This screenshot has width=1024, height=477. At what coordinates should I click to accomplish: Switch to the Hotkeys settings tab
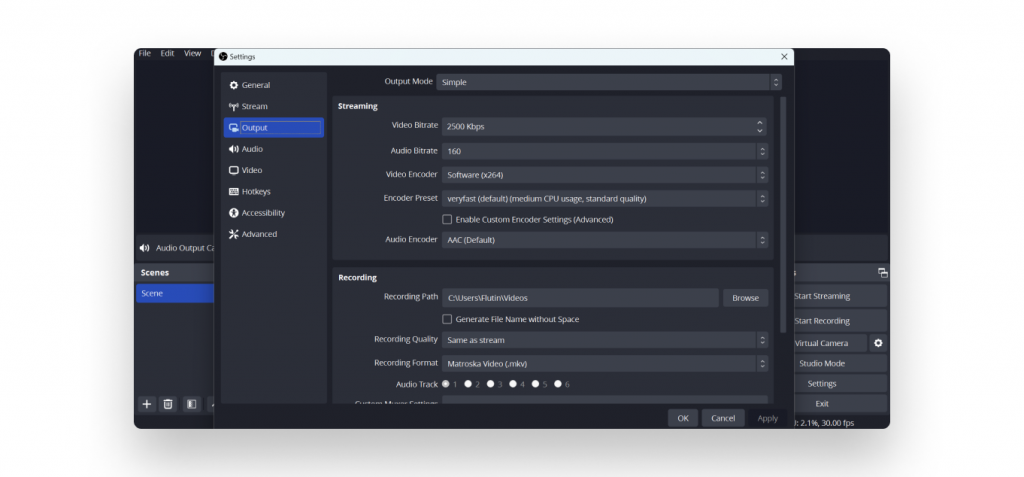274,191
